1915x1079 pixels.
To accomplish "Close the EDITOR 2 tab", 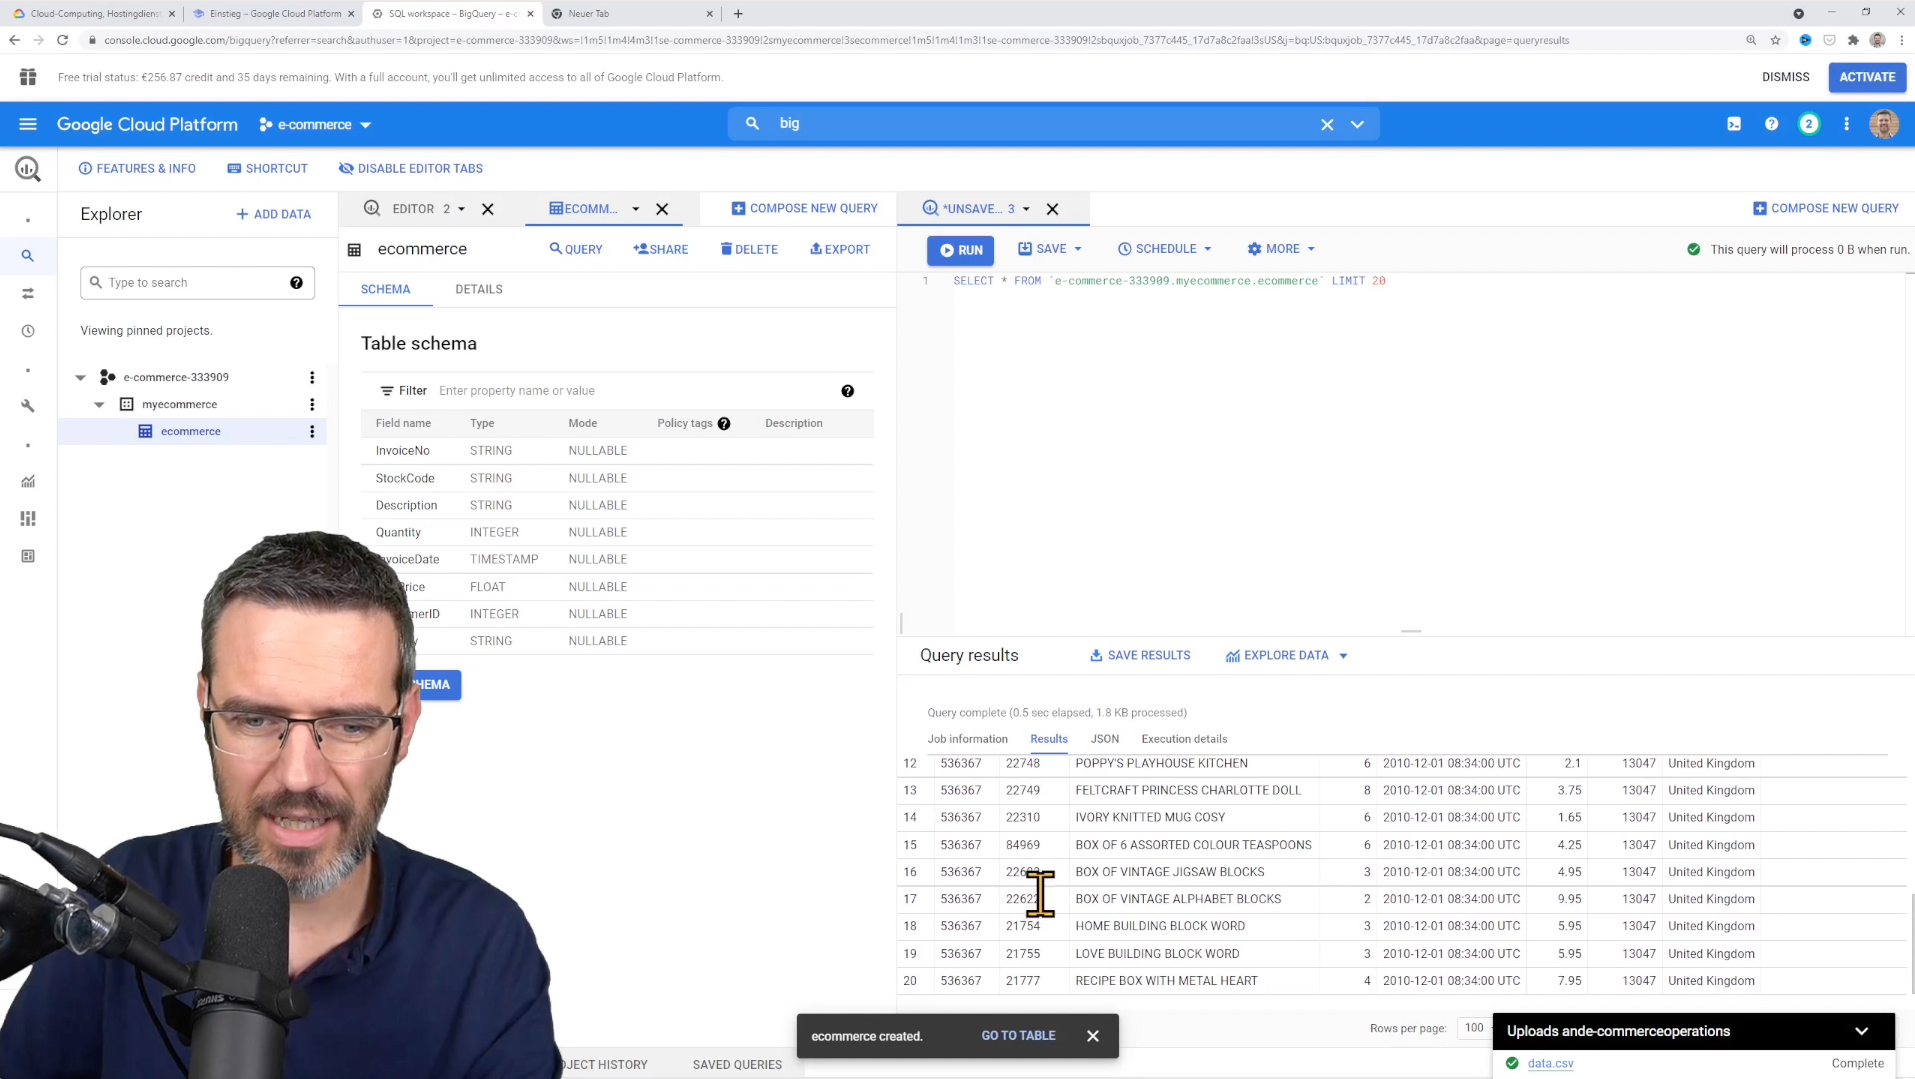I will pos(488,209).
